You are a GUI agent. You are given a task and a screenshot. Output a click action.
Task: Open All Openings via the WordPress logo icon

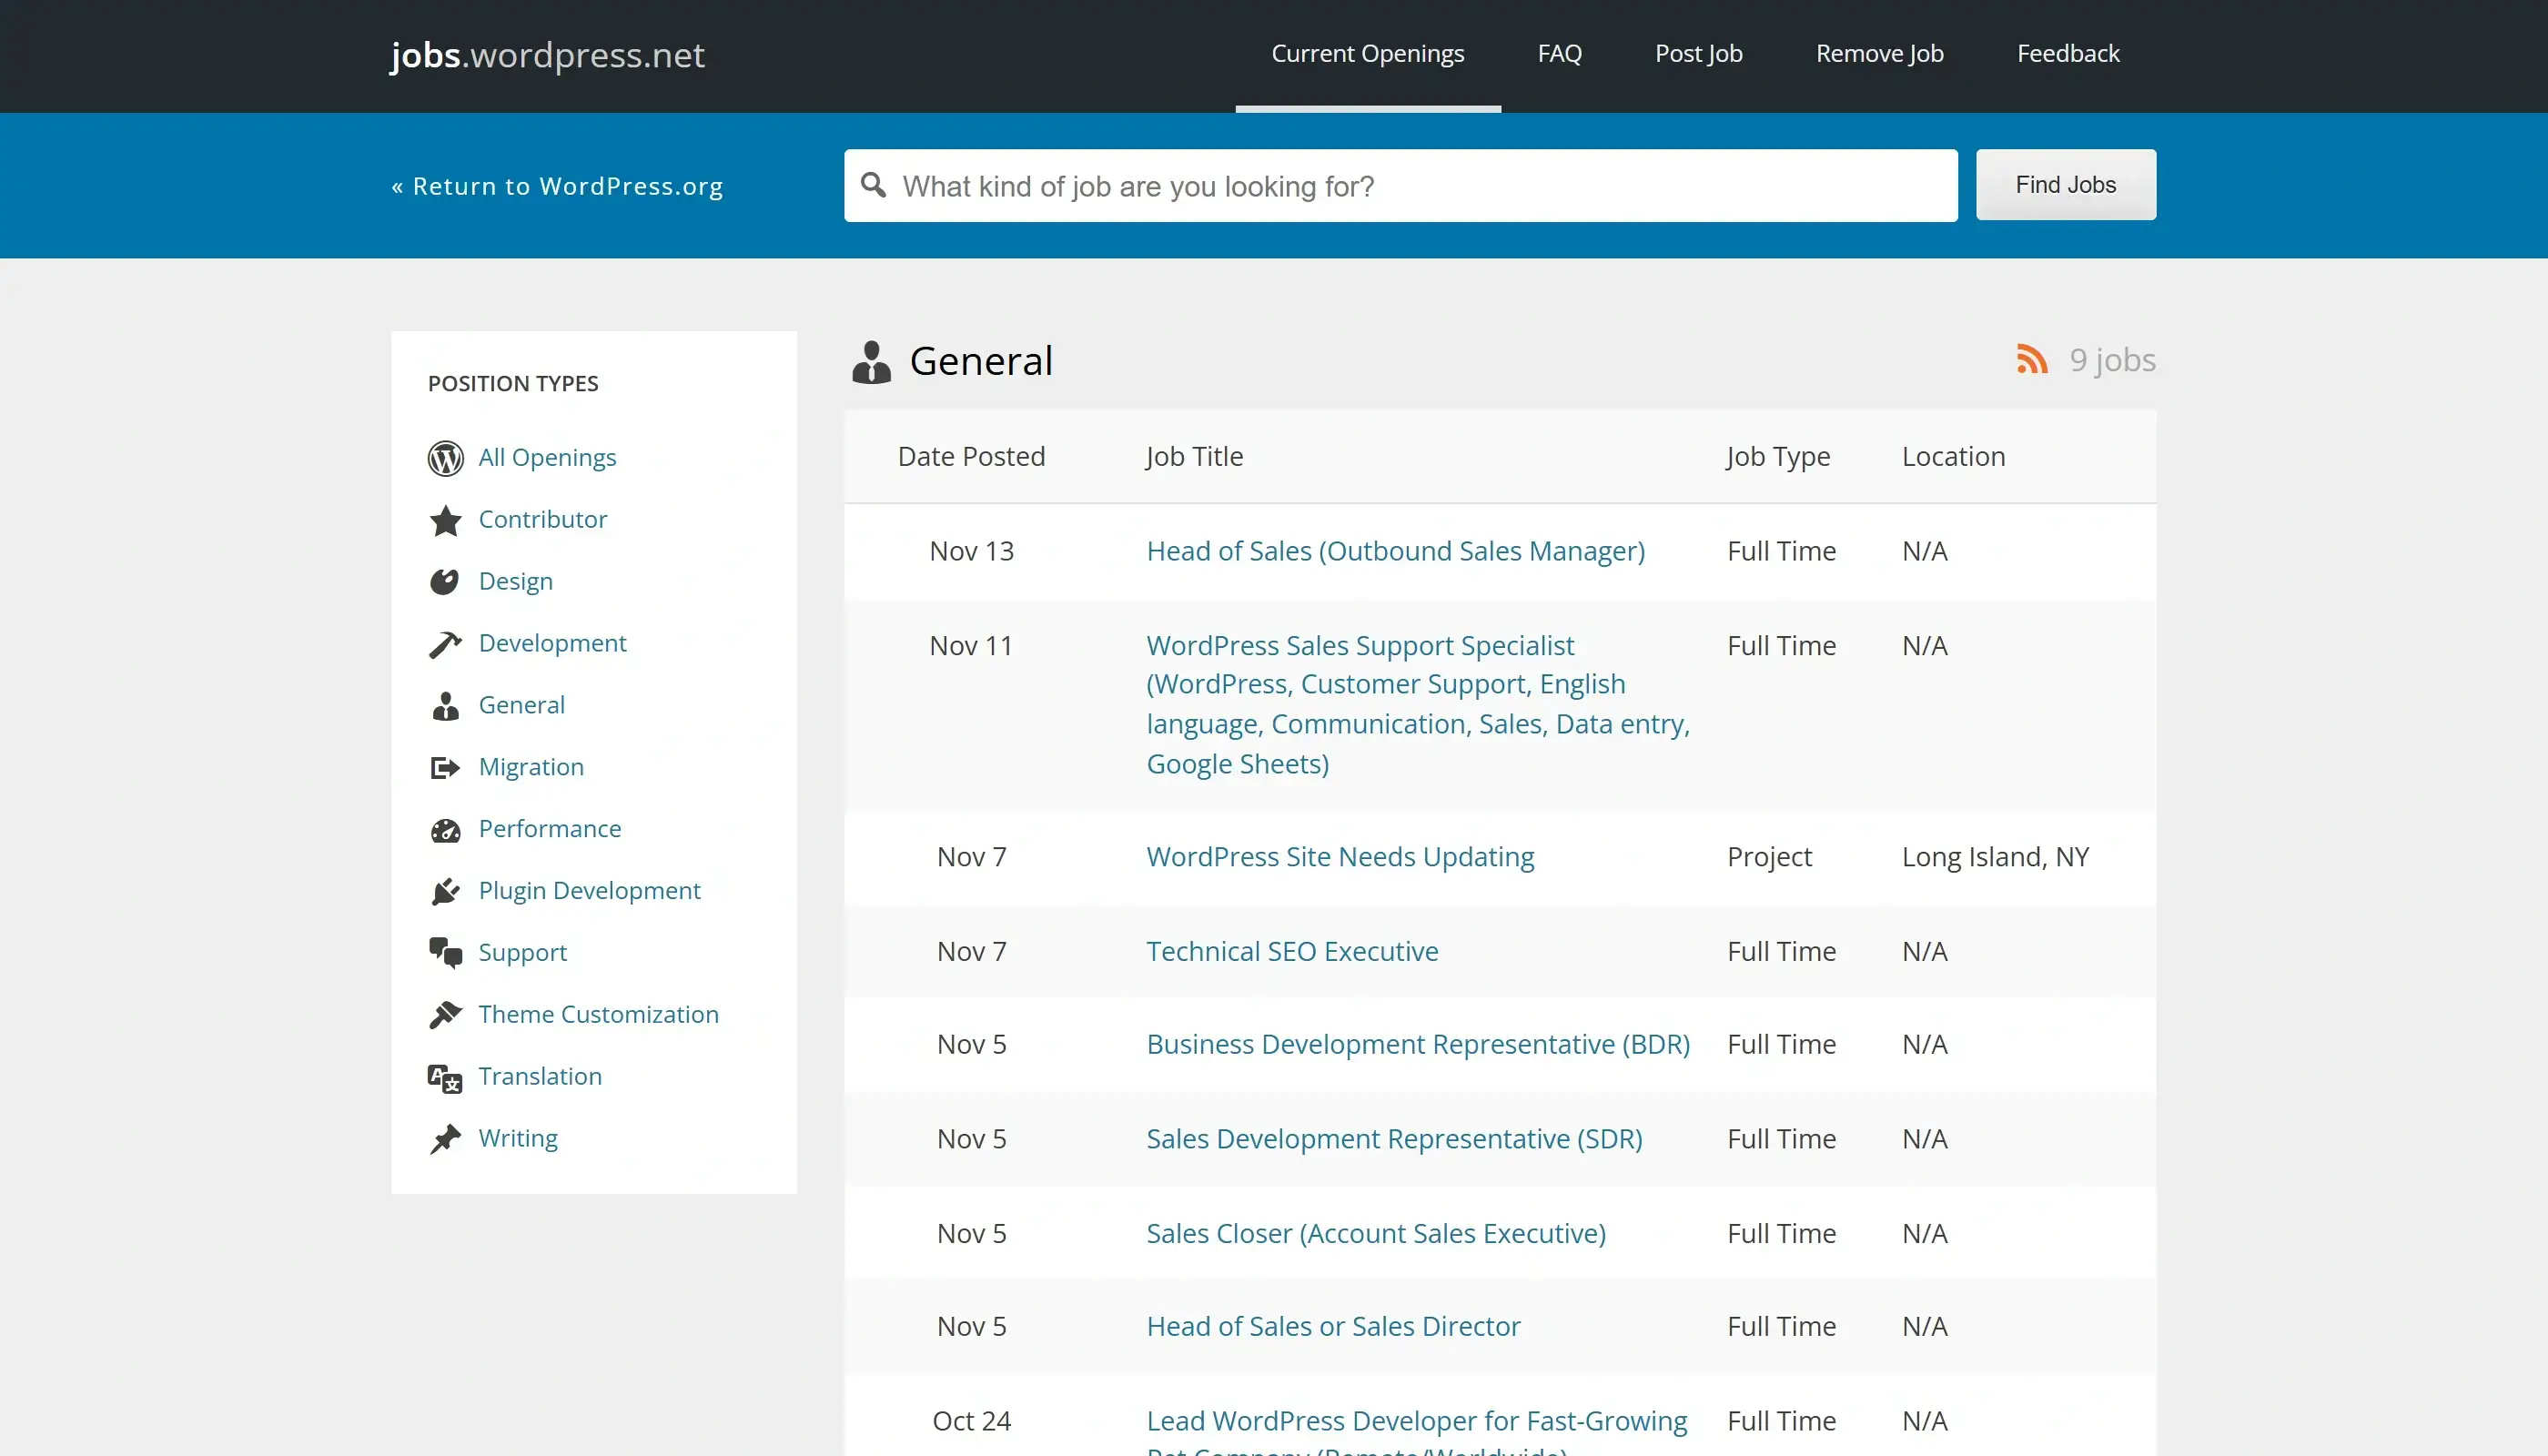446,458
